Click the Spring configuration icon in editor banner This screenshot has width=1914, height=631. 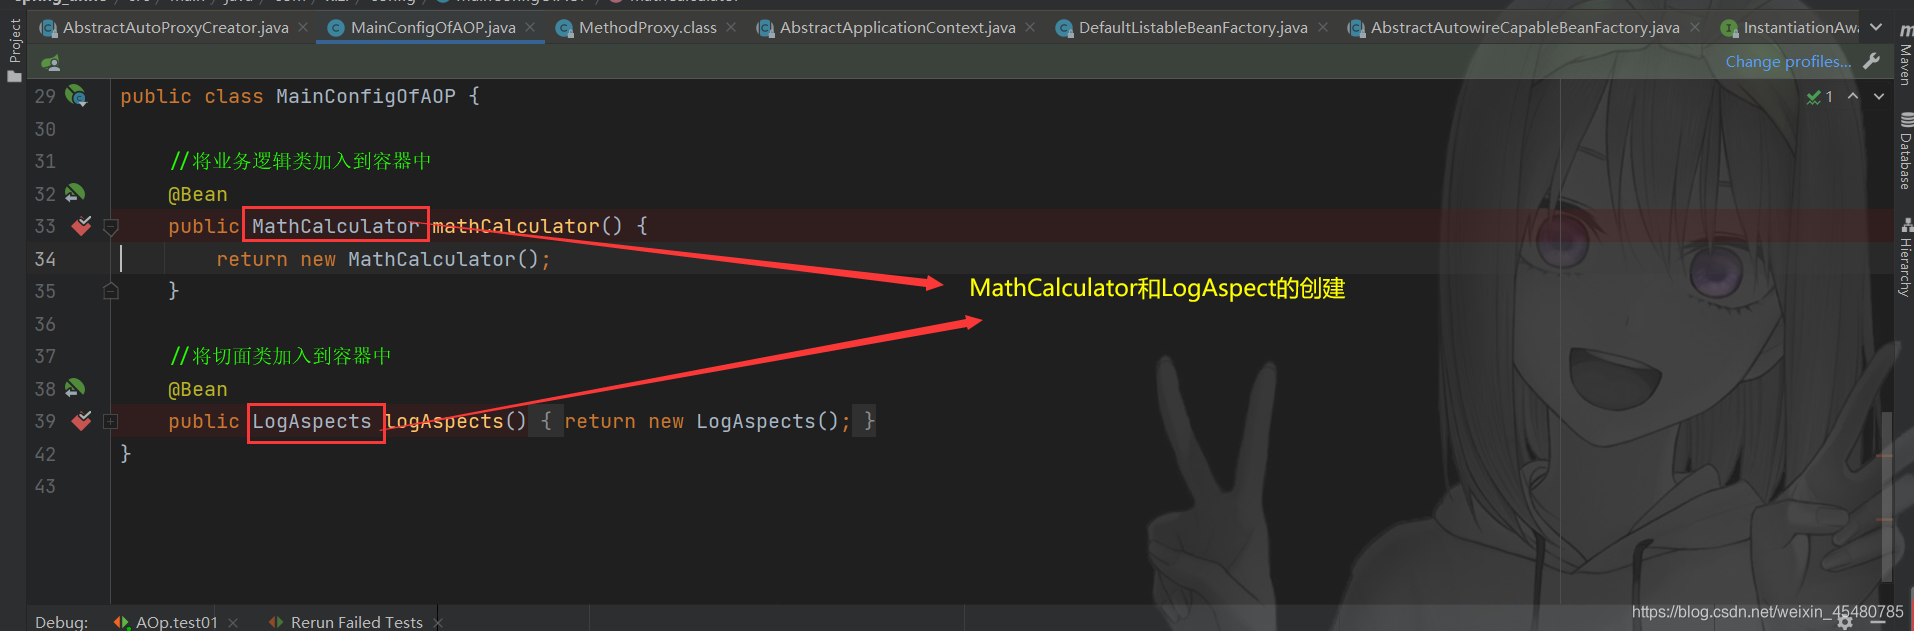(51, 63)
